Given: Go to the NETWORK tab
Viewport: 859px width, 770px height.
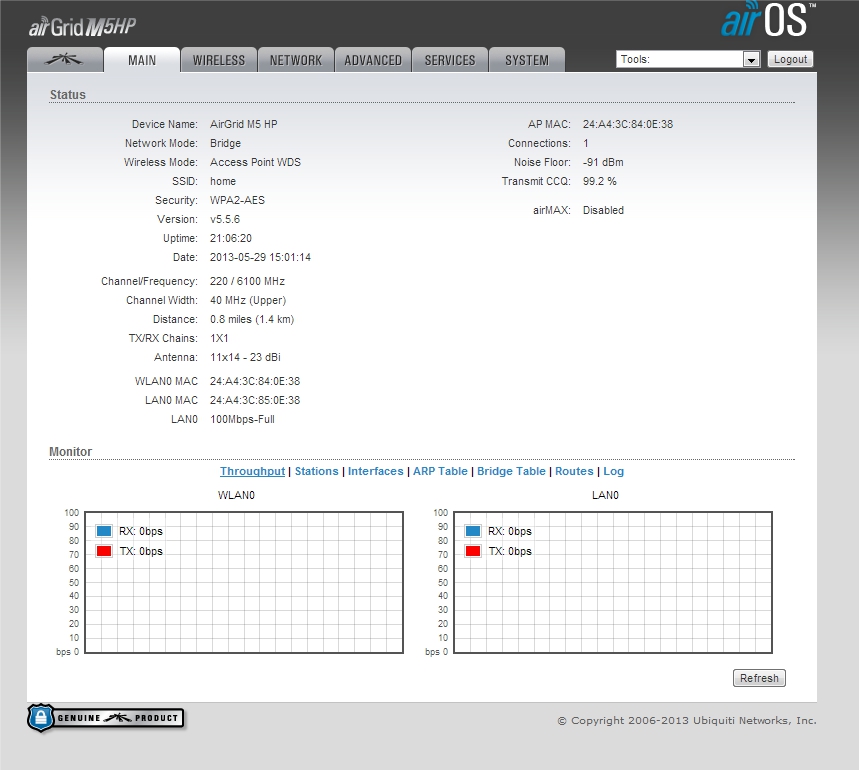Looking at the screenshot, I should 296,60.
